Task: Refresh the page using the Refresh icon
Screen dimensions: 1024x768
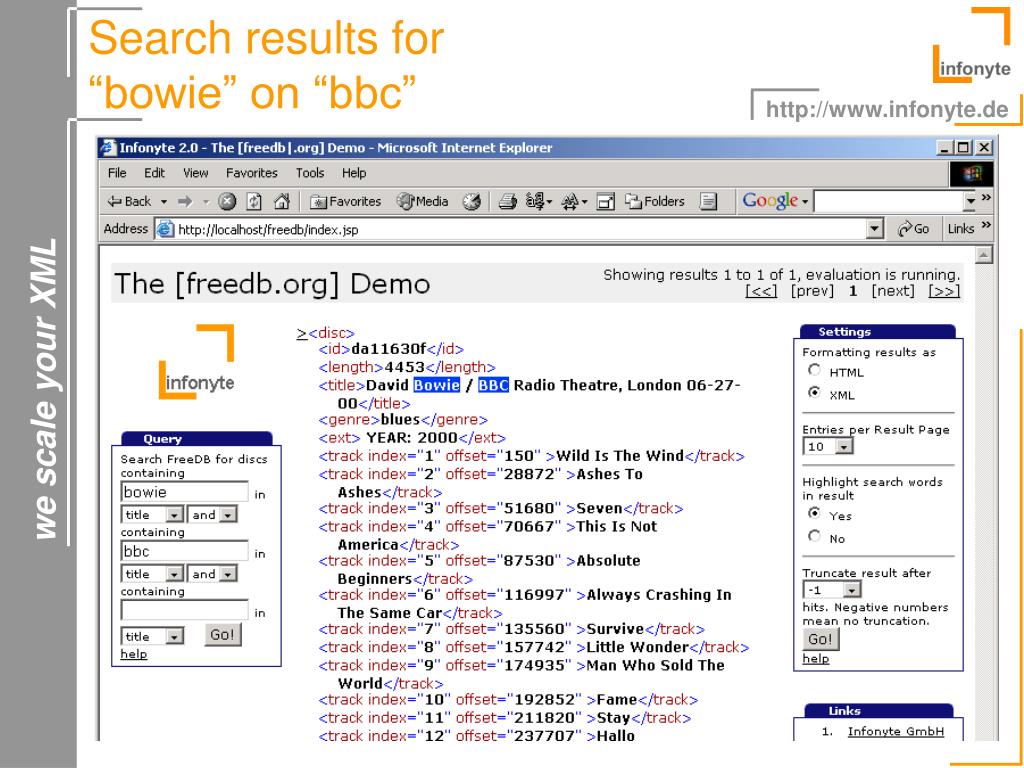Action: [x=254, y=202]
